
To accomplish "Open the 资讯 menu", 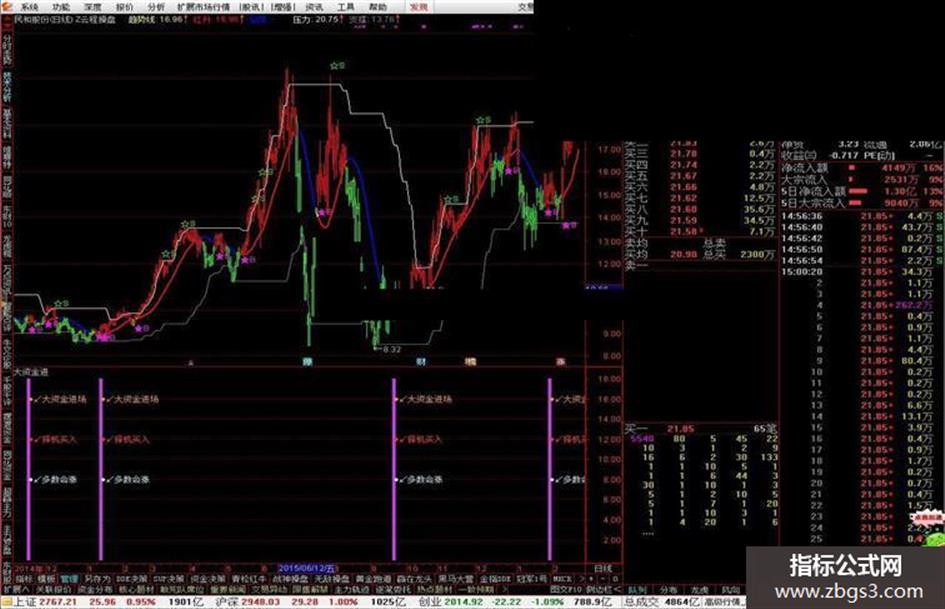I will tap(314, 7).
